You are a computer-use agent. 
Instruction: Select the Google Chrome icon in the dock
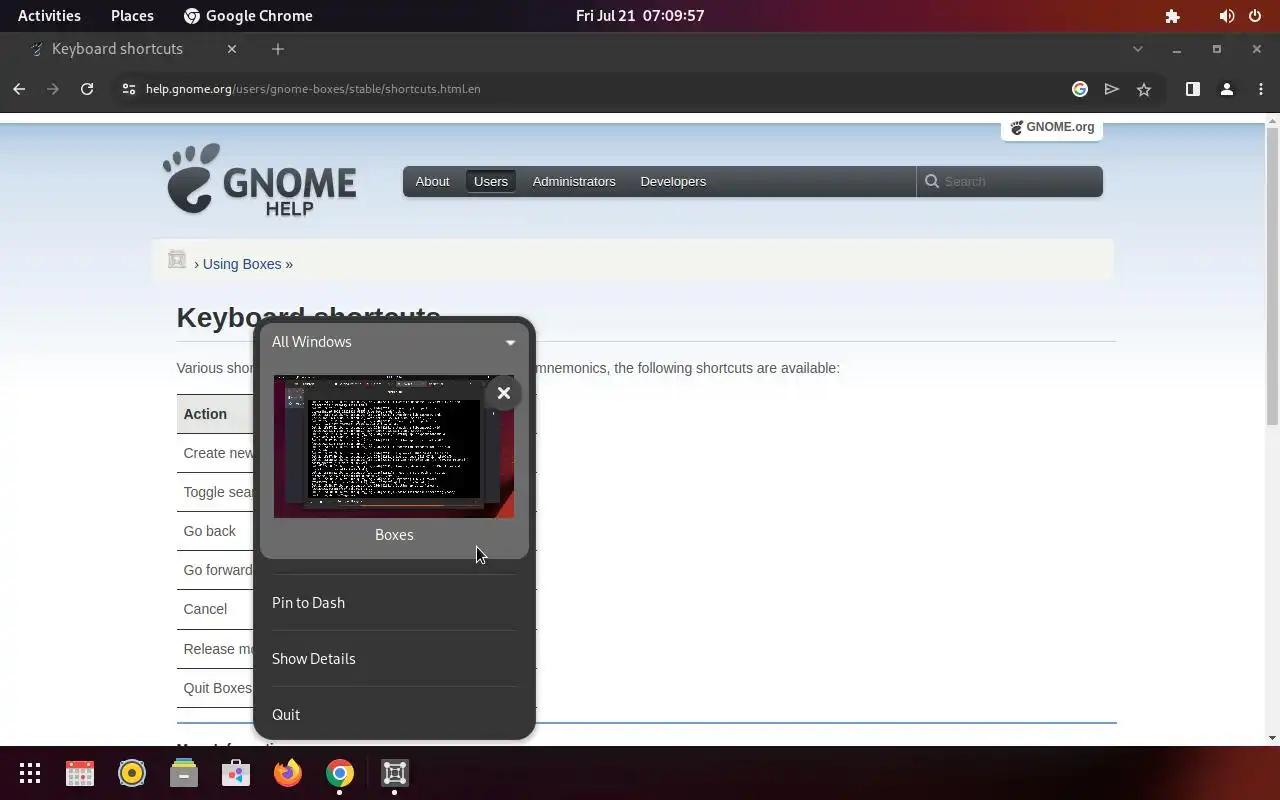point(340,773)
